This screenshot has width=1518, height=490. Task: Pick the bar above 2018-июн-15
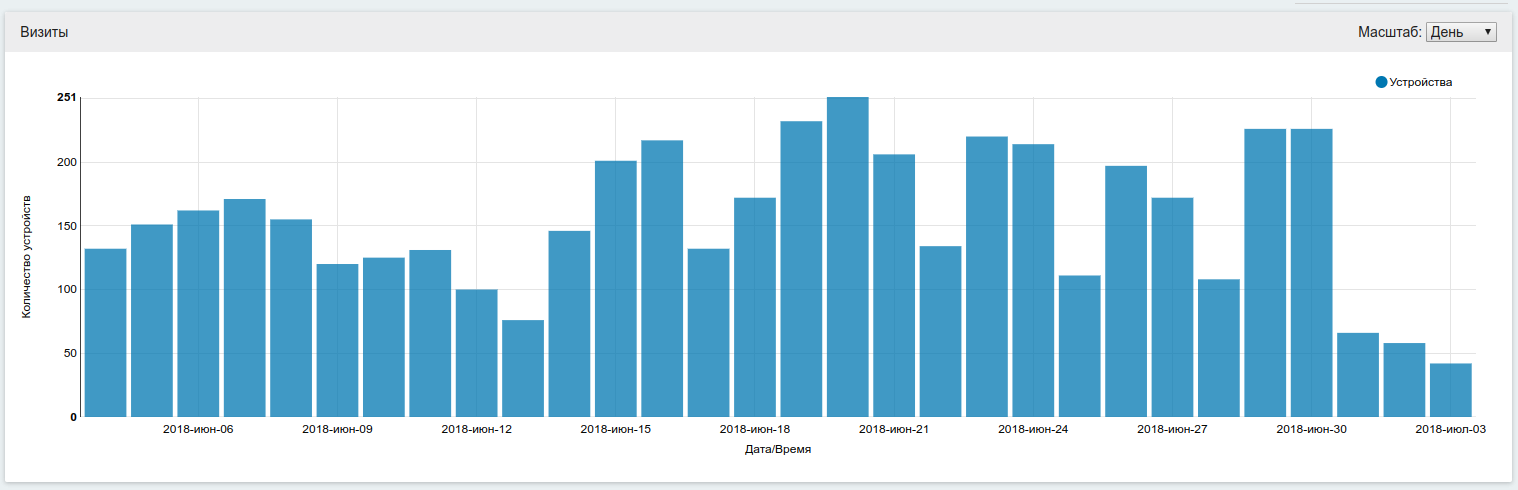(x=615, y=289)
